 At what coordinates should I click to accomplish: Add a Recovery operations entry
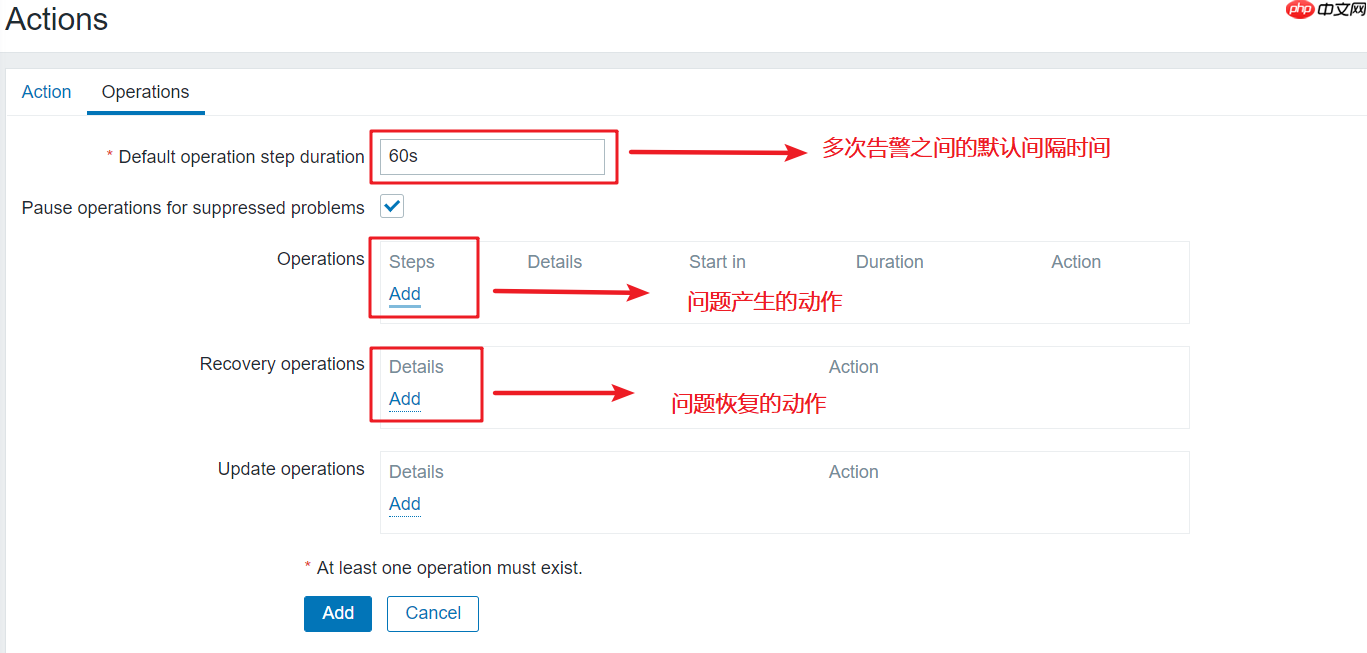click(x=404, y=399)
